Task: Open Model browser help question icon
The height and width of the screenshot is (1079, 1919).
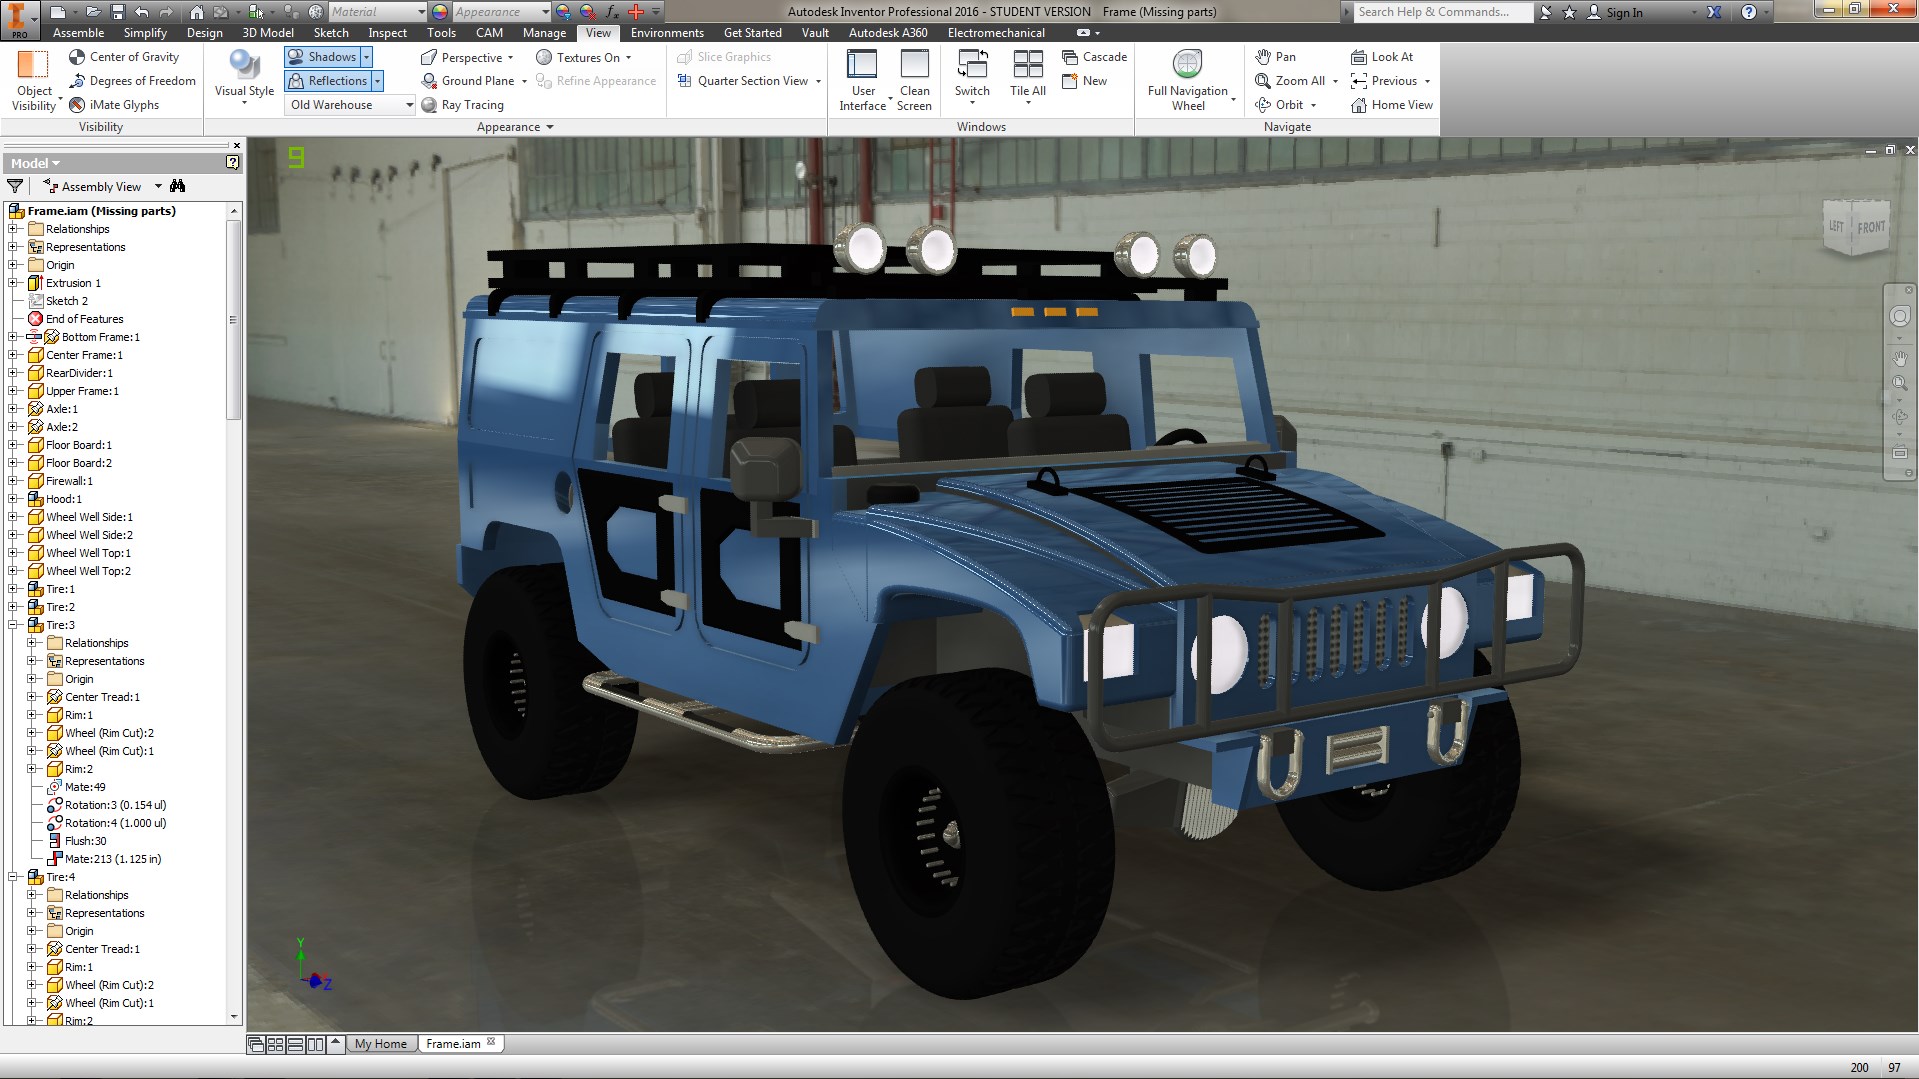Action: coord(232,162)
